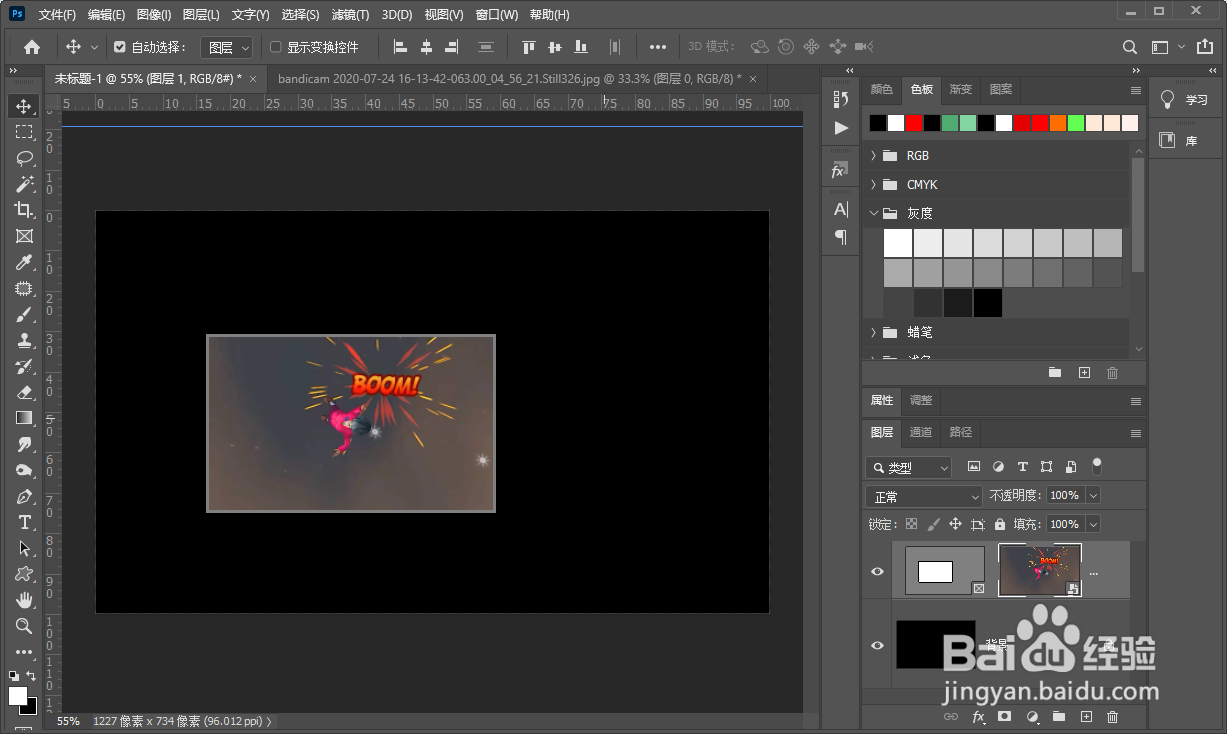Select the Clone Stamp tool
1227x734 pixels.
[x=24, y=340]
